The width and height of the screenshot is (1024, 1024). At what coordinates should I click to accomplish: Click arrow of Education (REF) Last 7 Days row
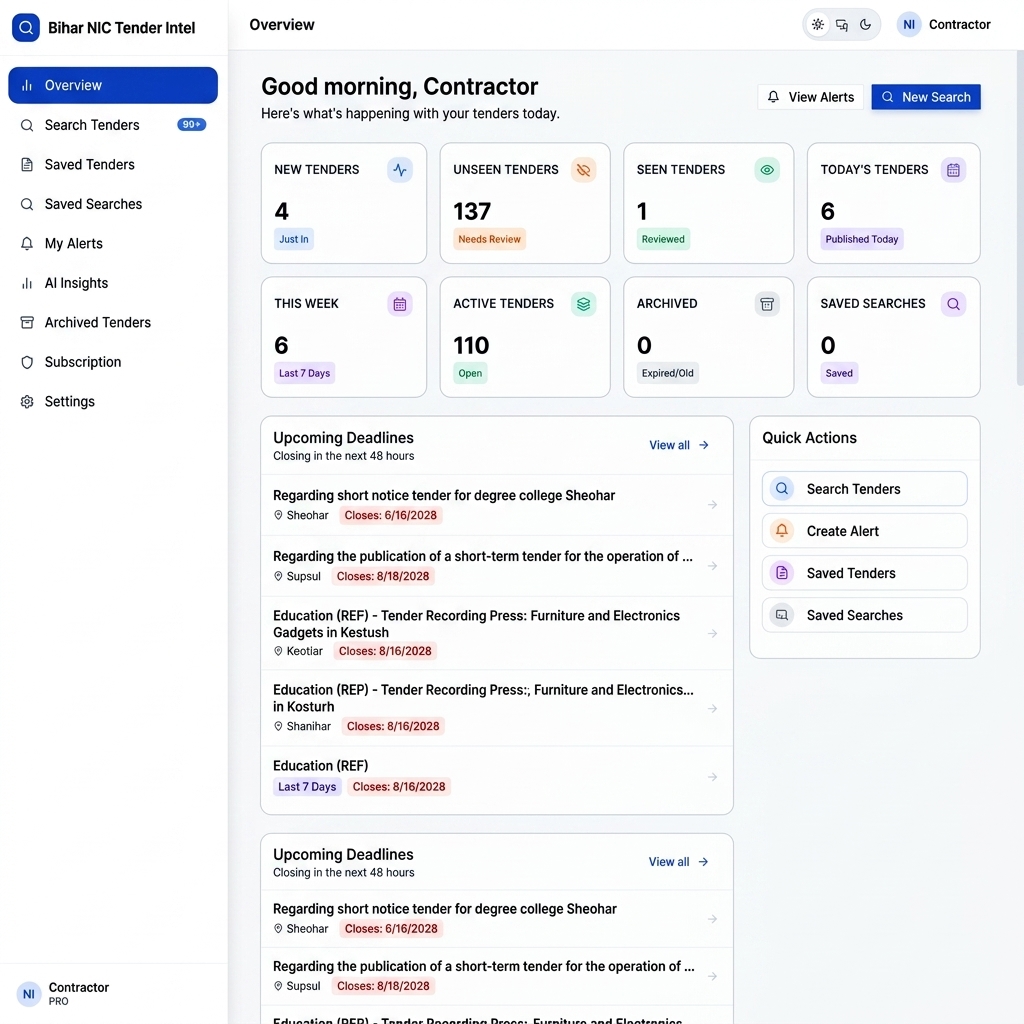pos(712,777)
